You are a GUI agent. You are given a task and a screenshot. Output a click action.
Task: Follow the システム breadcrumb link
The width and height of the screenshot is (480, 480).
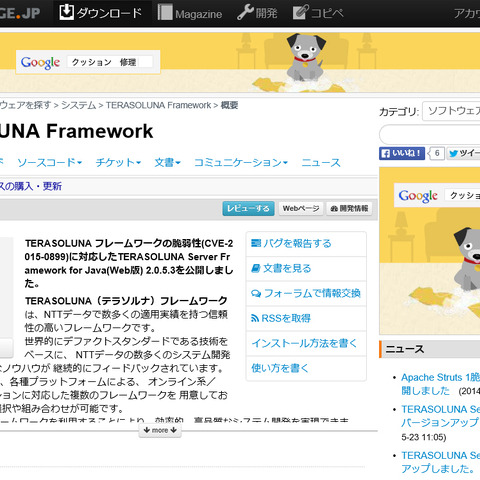(x=79, y=105)
